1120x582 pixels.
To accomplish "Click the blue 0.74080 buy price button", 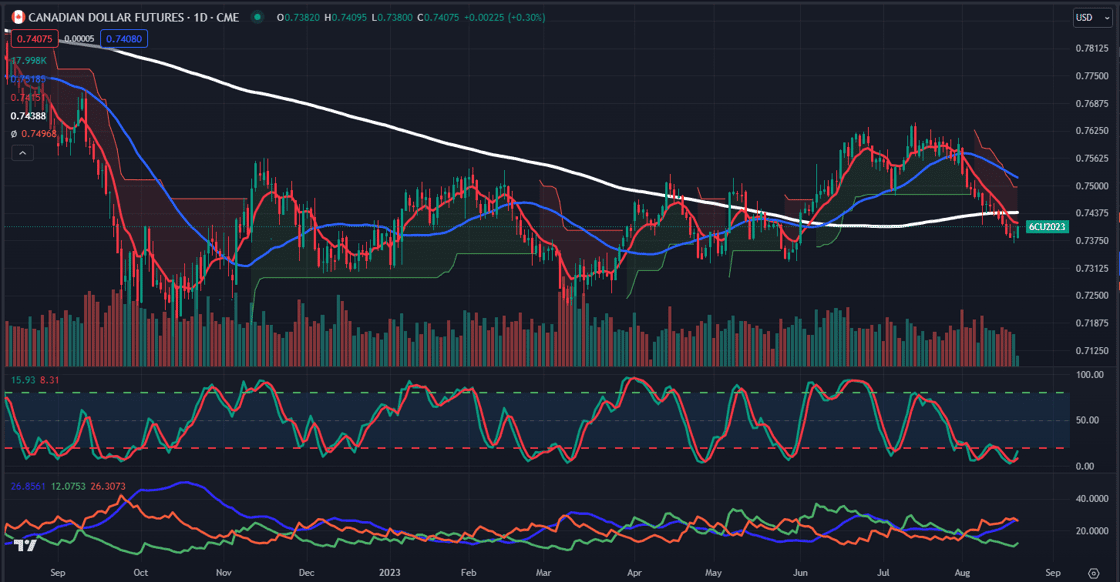I will (x=124, y=39).
